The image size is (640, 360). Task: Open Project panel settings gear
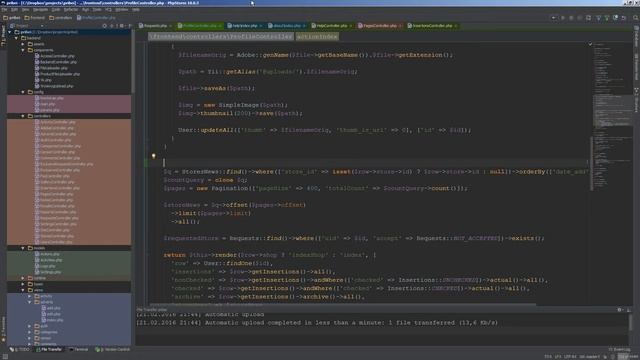[x=121, y=26]
